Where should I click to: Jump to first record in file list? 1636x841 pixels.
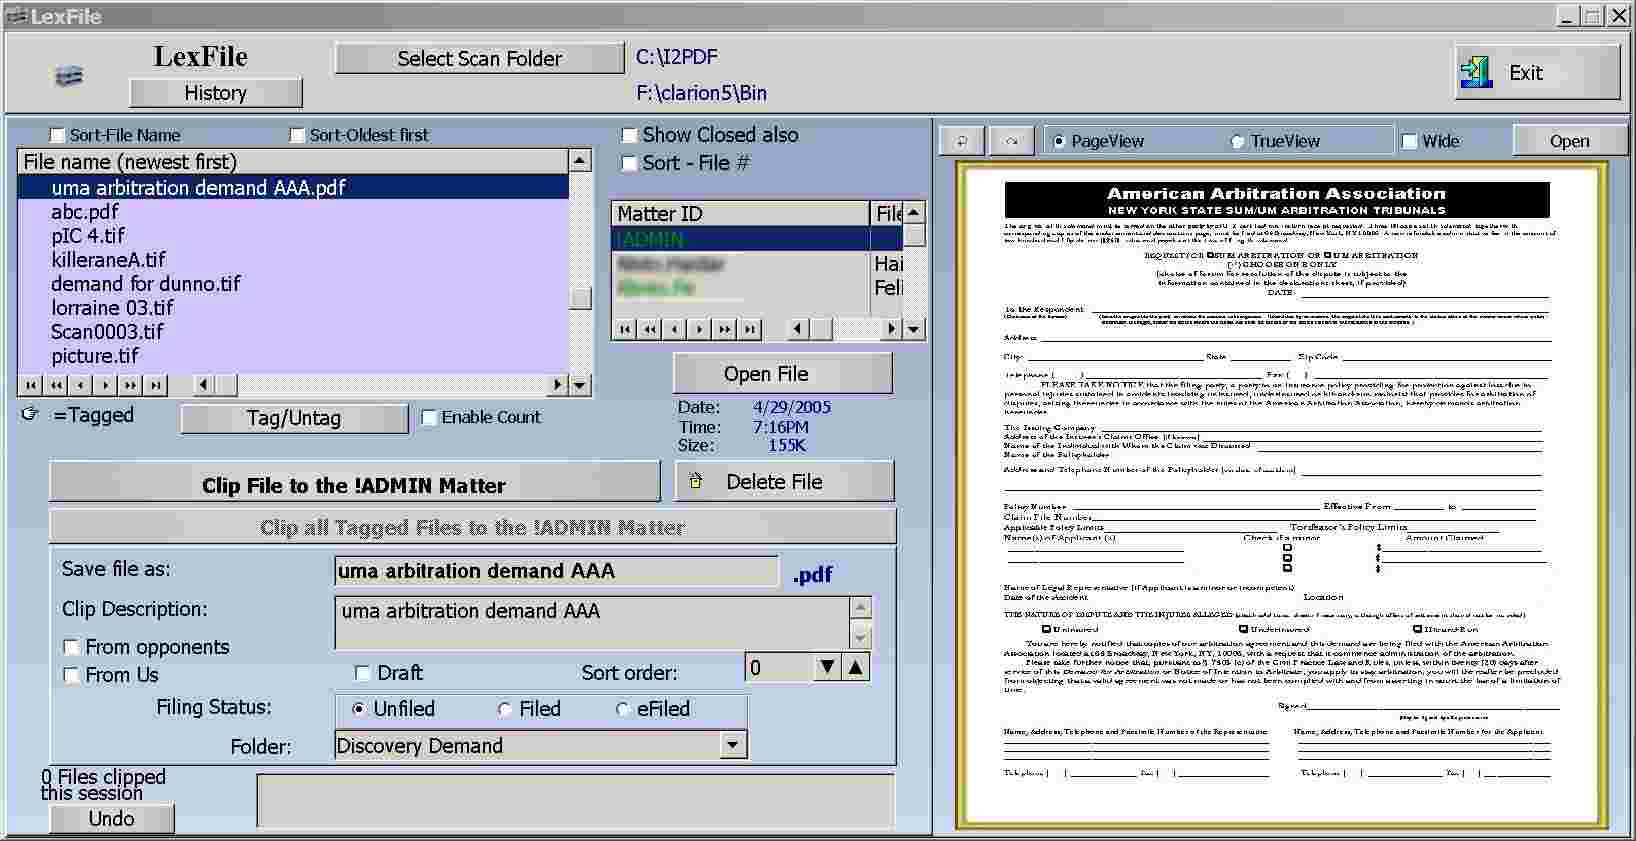31,385
